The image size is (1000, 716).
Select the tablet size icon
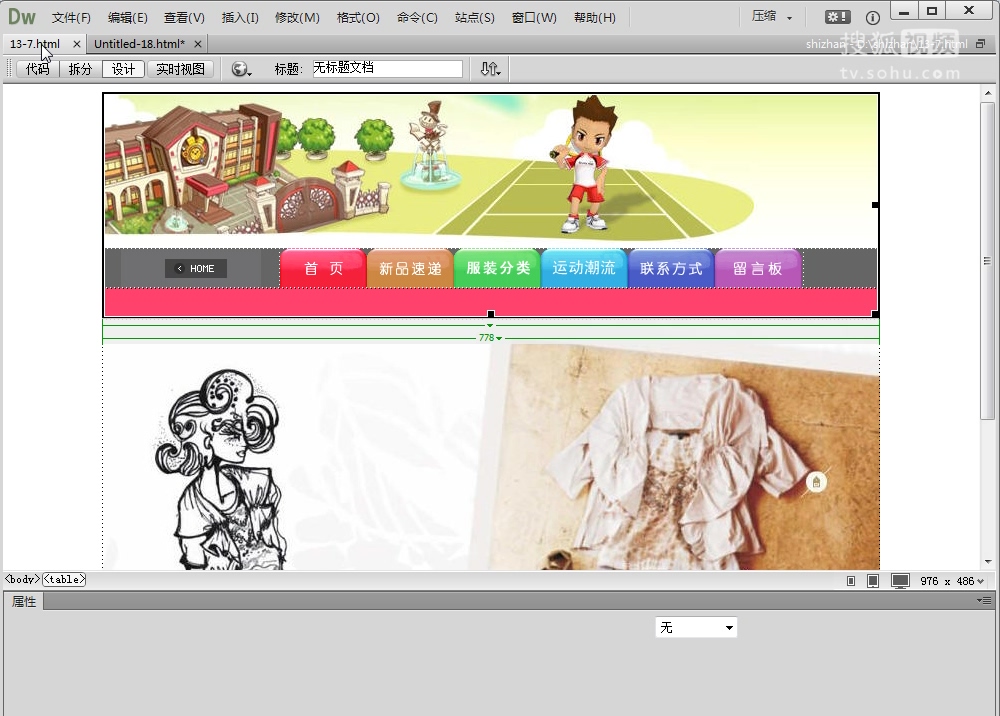point(873,581)
